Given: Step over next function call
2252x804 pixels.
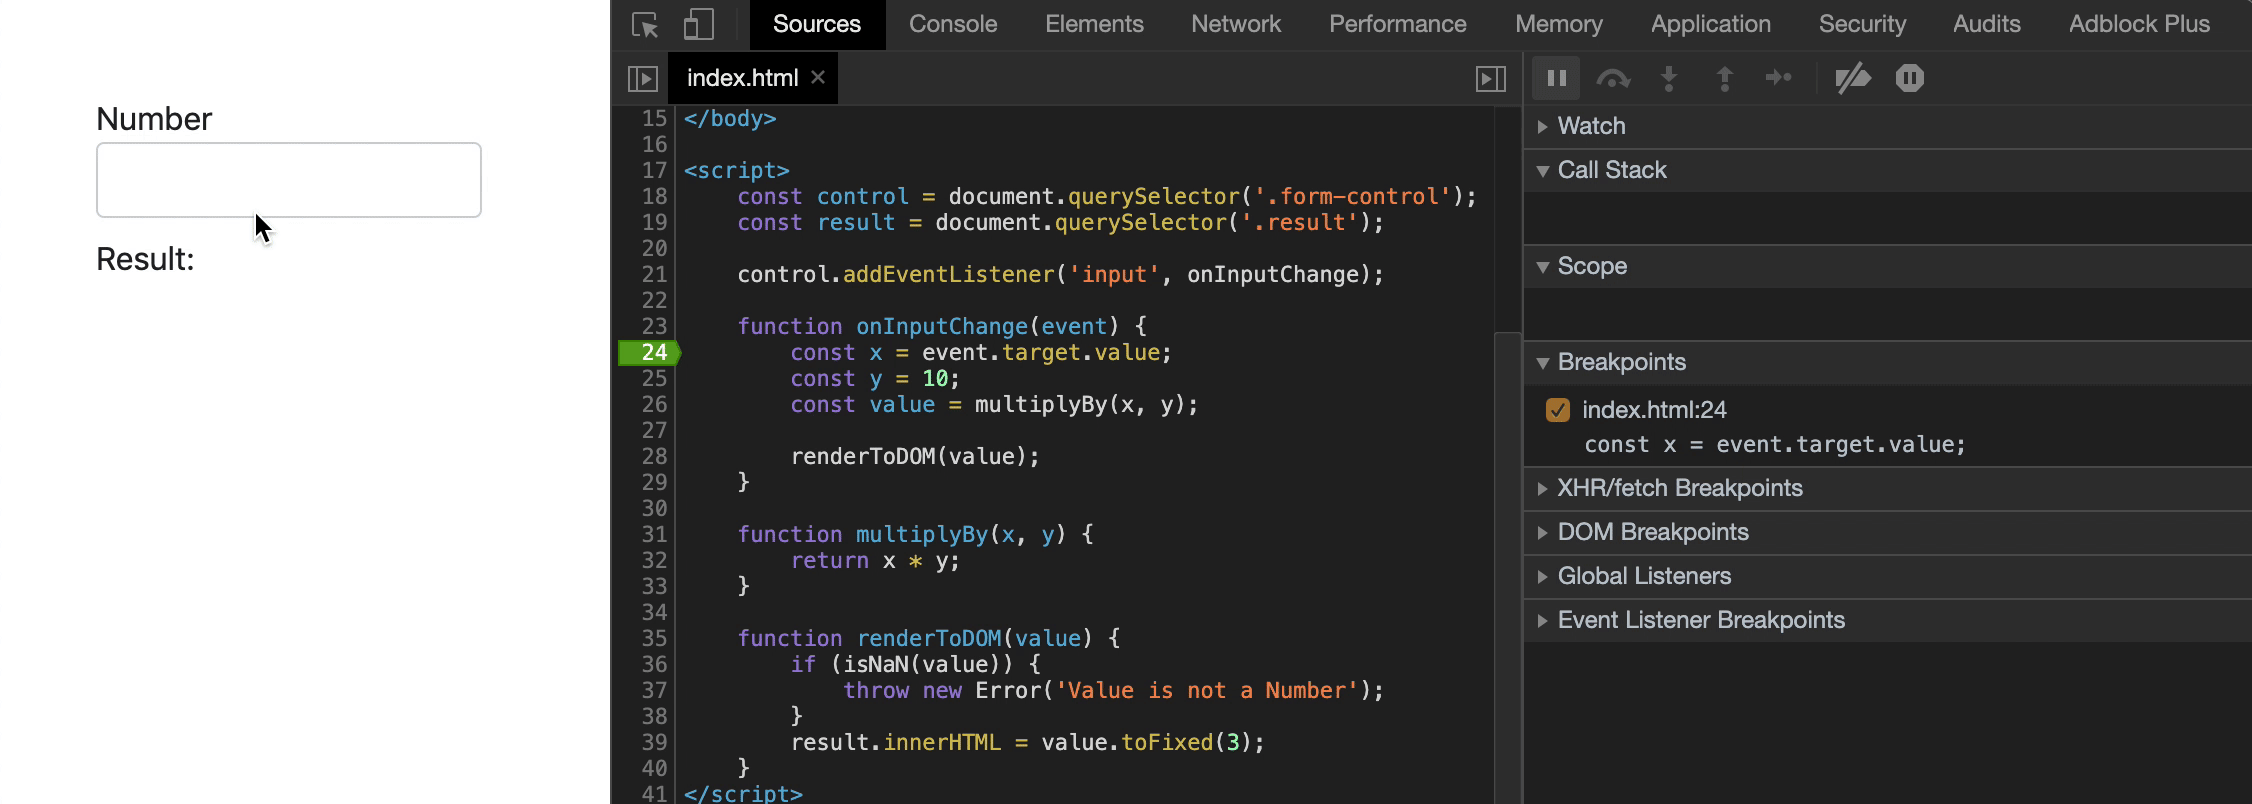Looking at the screenshot, I should tap(1612, 78).
